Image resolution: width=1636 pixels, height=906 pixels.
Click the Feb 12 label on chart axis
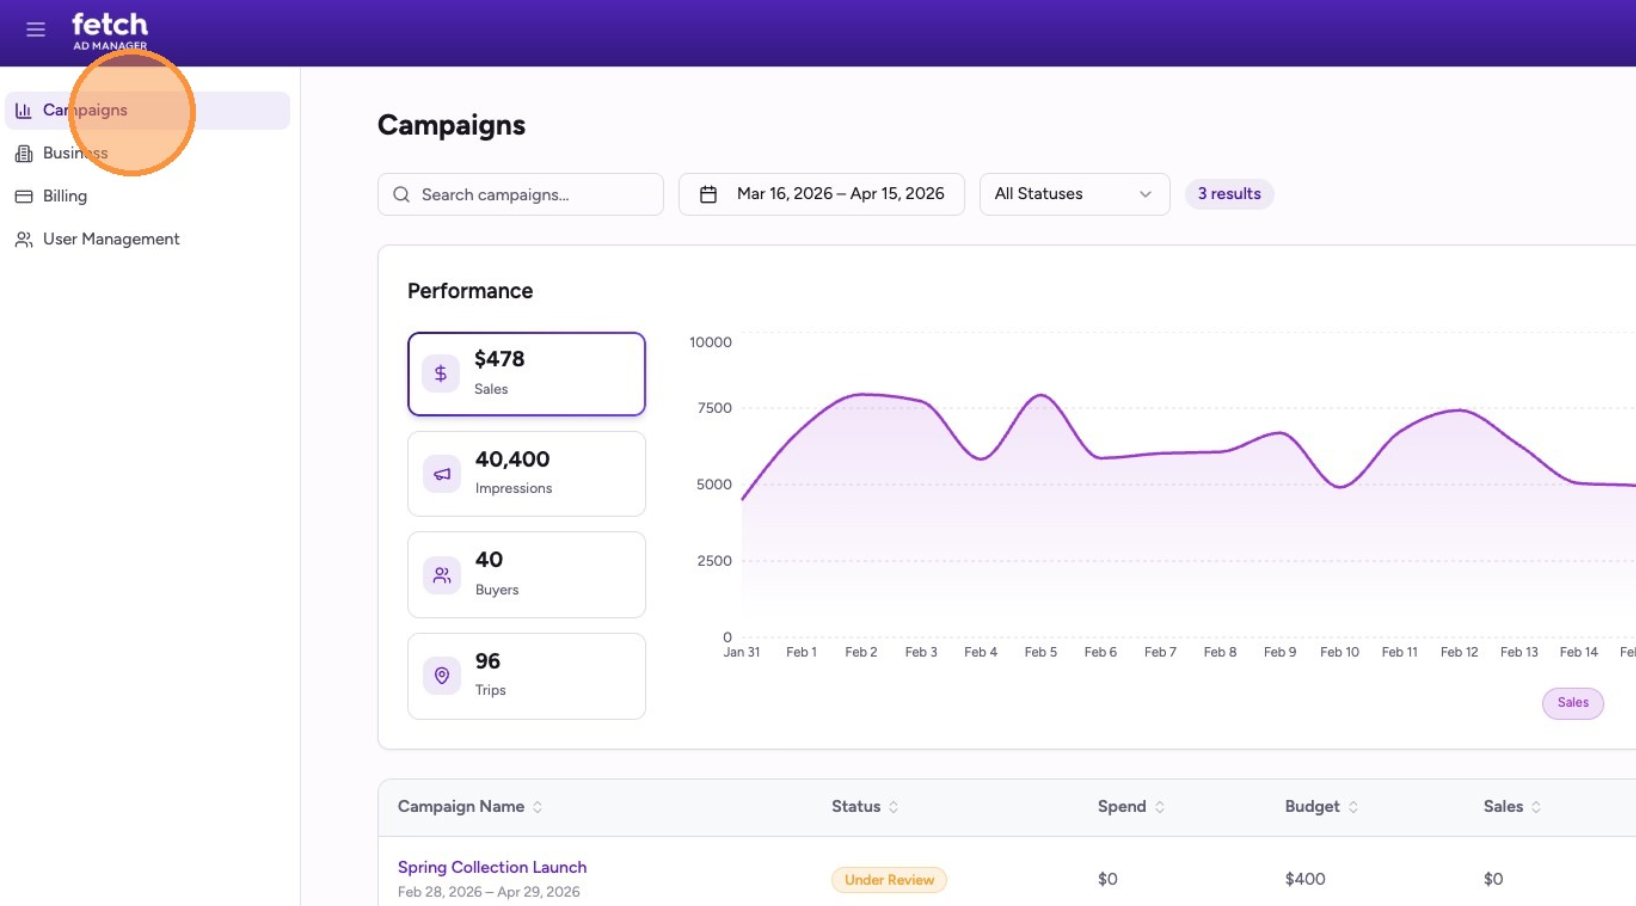1459,652
